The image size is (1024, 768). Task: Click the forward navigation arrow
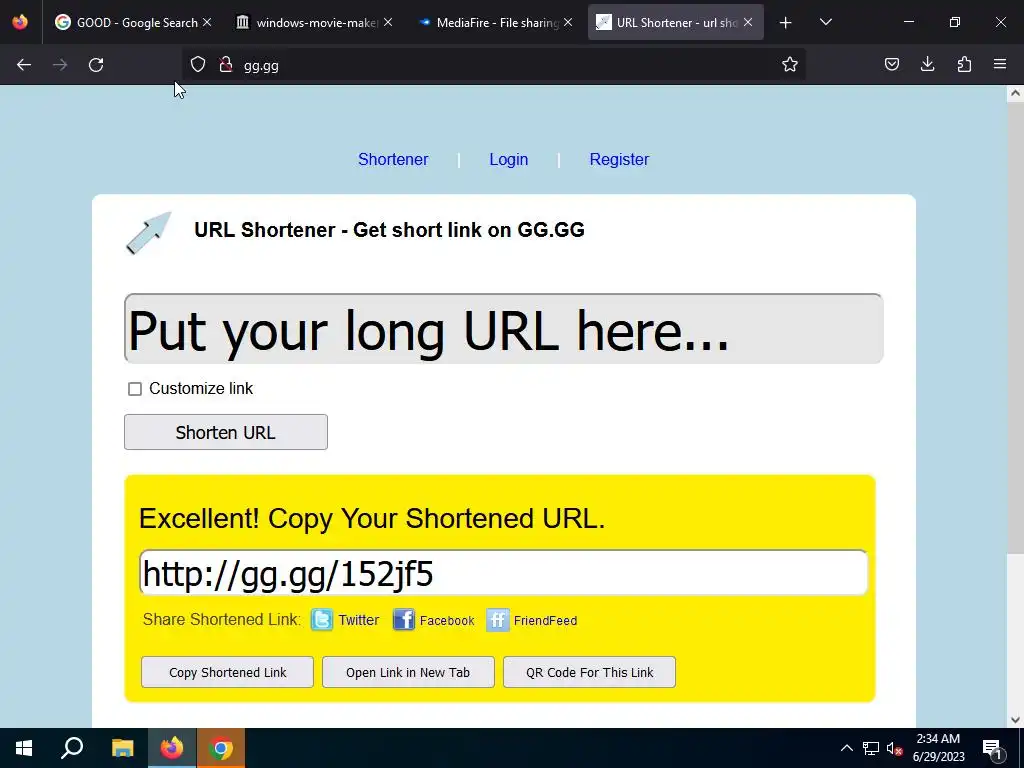pyautogui.click(x=60, y=65)
